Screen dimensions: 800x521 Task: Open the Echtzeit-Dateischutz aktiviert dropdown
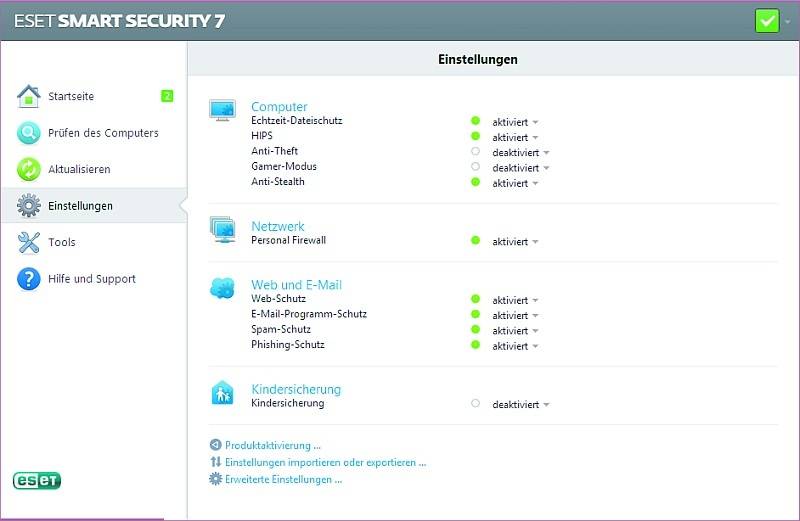515,122
